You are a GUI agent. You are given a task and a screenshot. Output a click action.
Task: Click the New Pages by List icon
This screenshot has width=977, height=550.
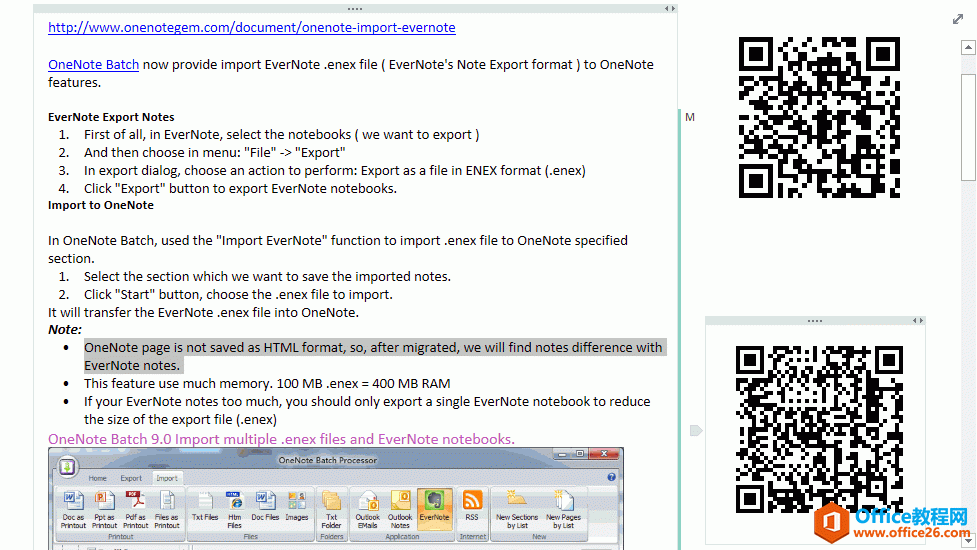coord(563,510)
